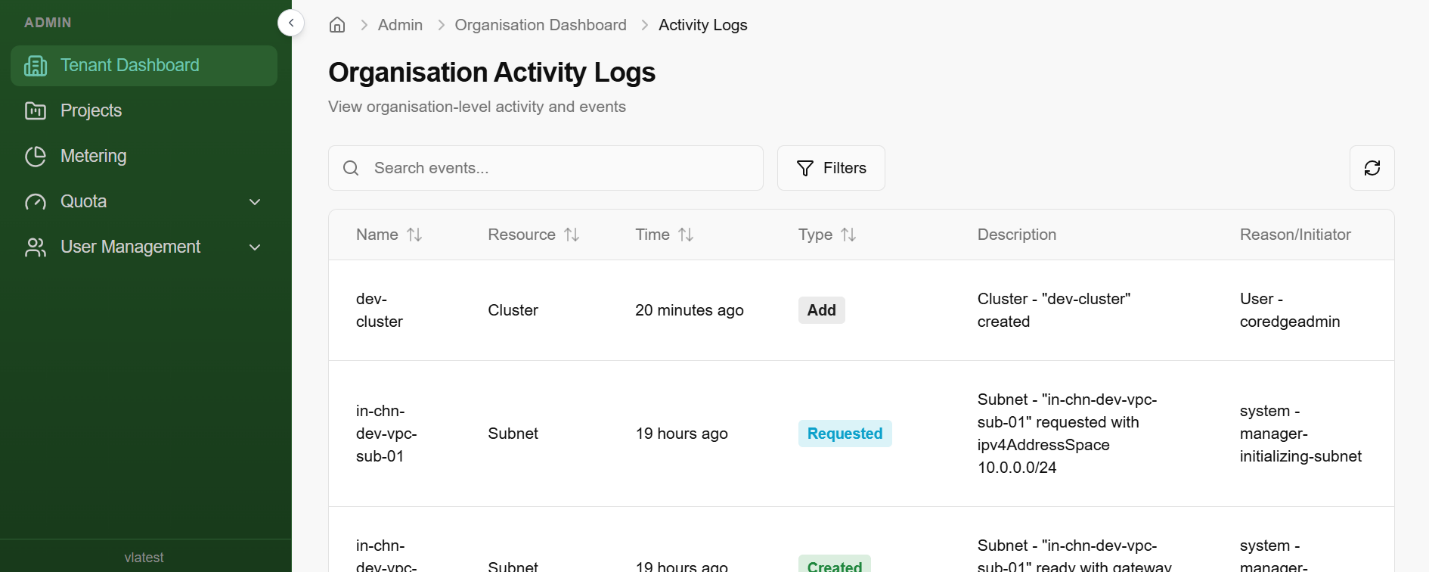Open the Filters dropdown button
Screen dimensions: 1429x572
[831, 168]
